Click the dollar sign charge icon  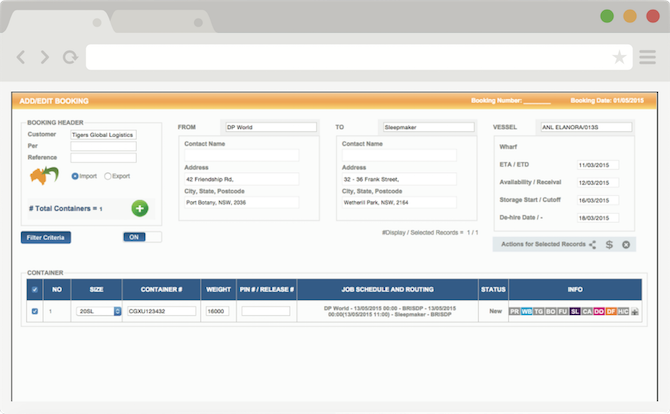(x=609, y=245)
